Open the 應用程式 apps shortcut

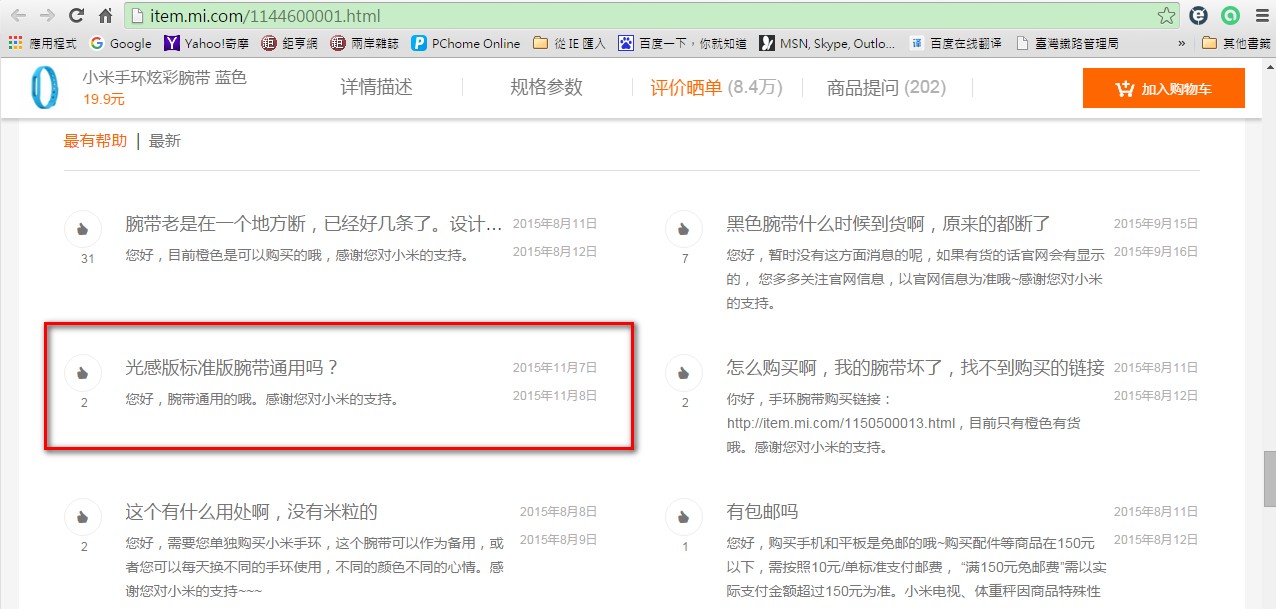point(42,43)
